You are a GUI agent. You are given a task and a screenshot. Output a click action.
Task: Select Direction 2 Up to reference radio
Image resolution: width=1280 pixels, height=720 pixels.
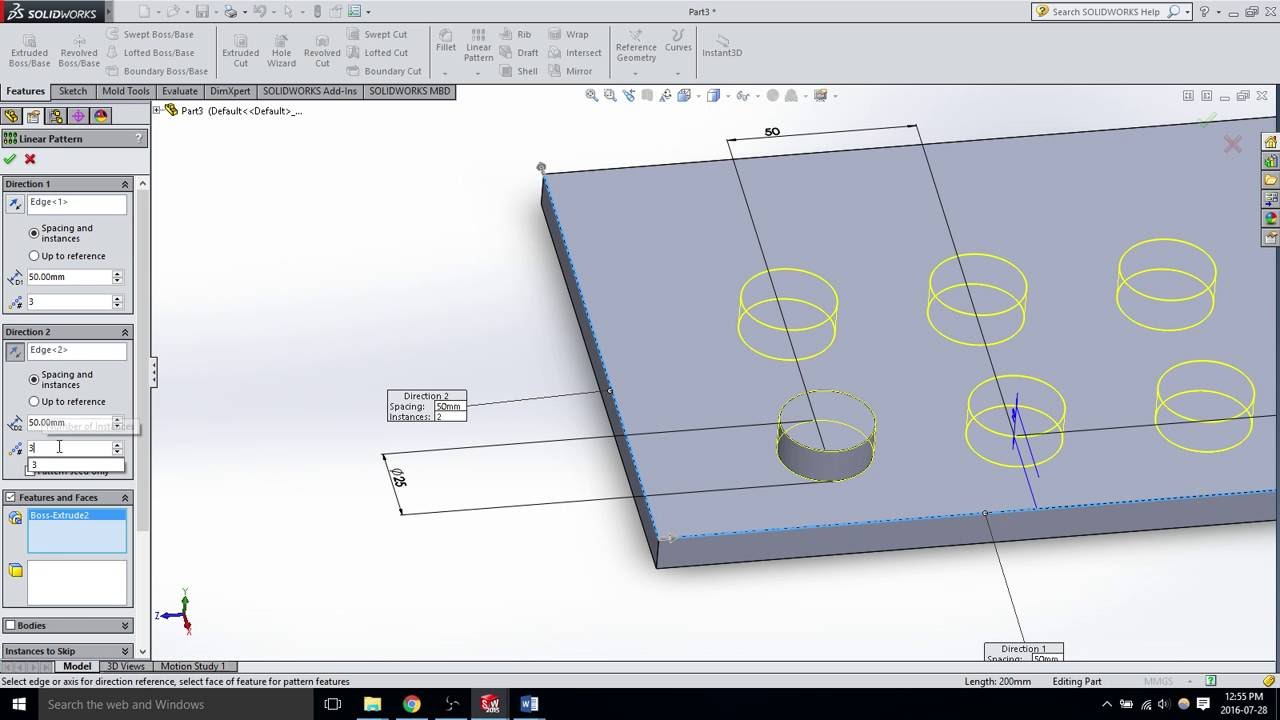pyautogui.click(x=34, y=402)
